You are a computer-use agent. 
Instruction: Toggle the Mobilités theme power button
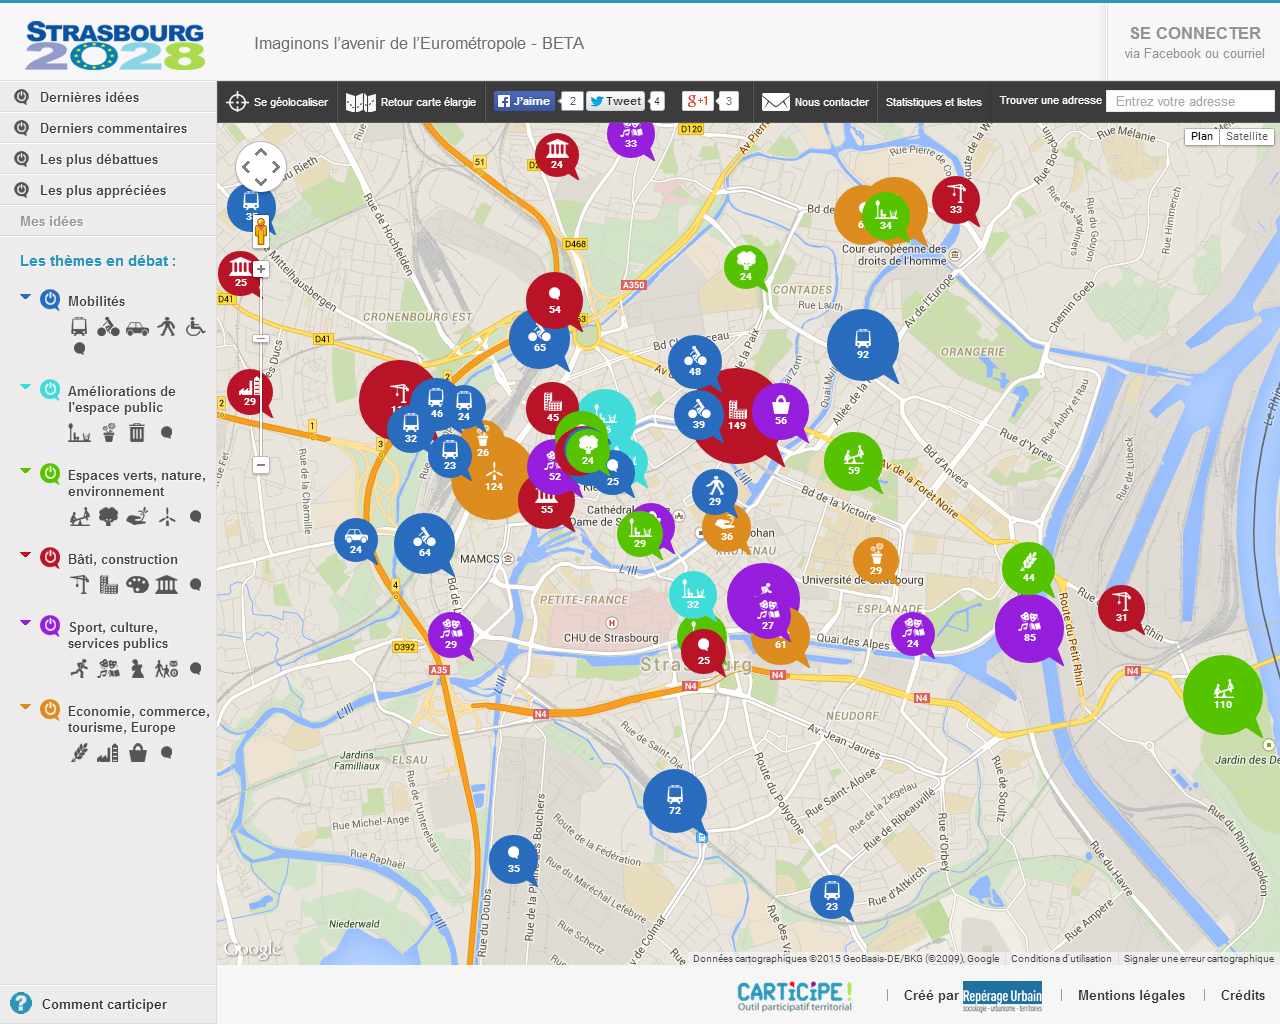(x=50, y=300)
